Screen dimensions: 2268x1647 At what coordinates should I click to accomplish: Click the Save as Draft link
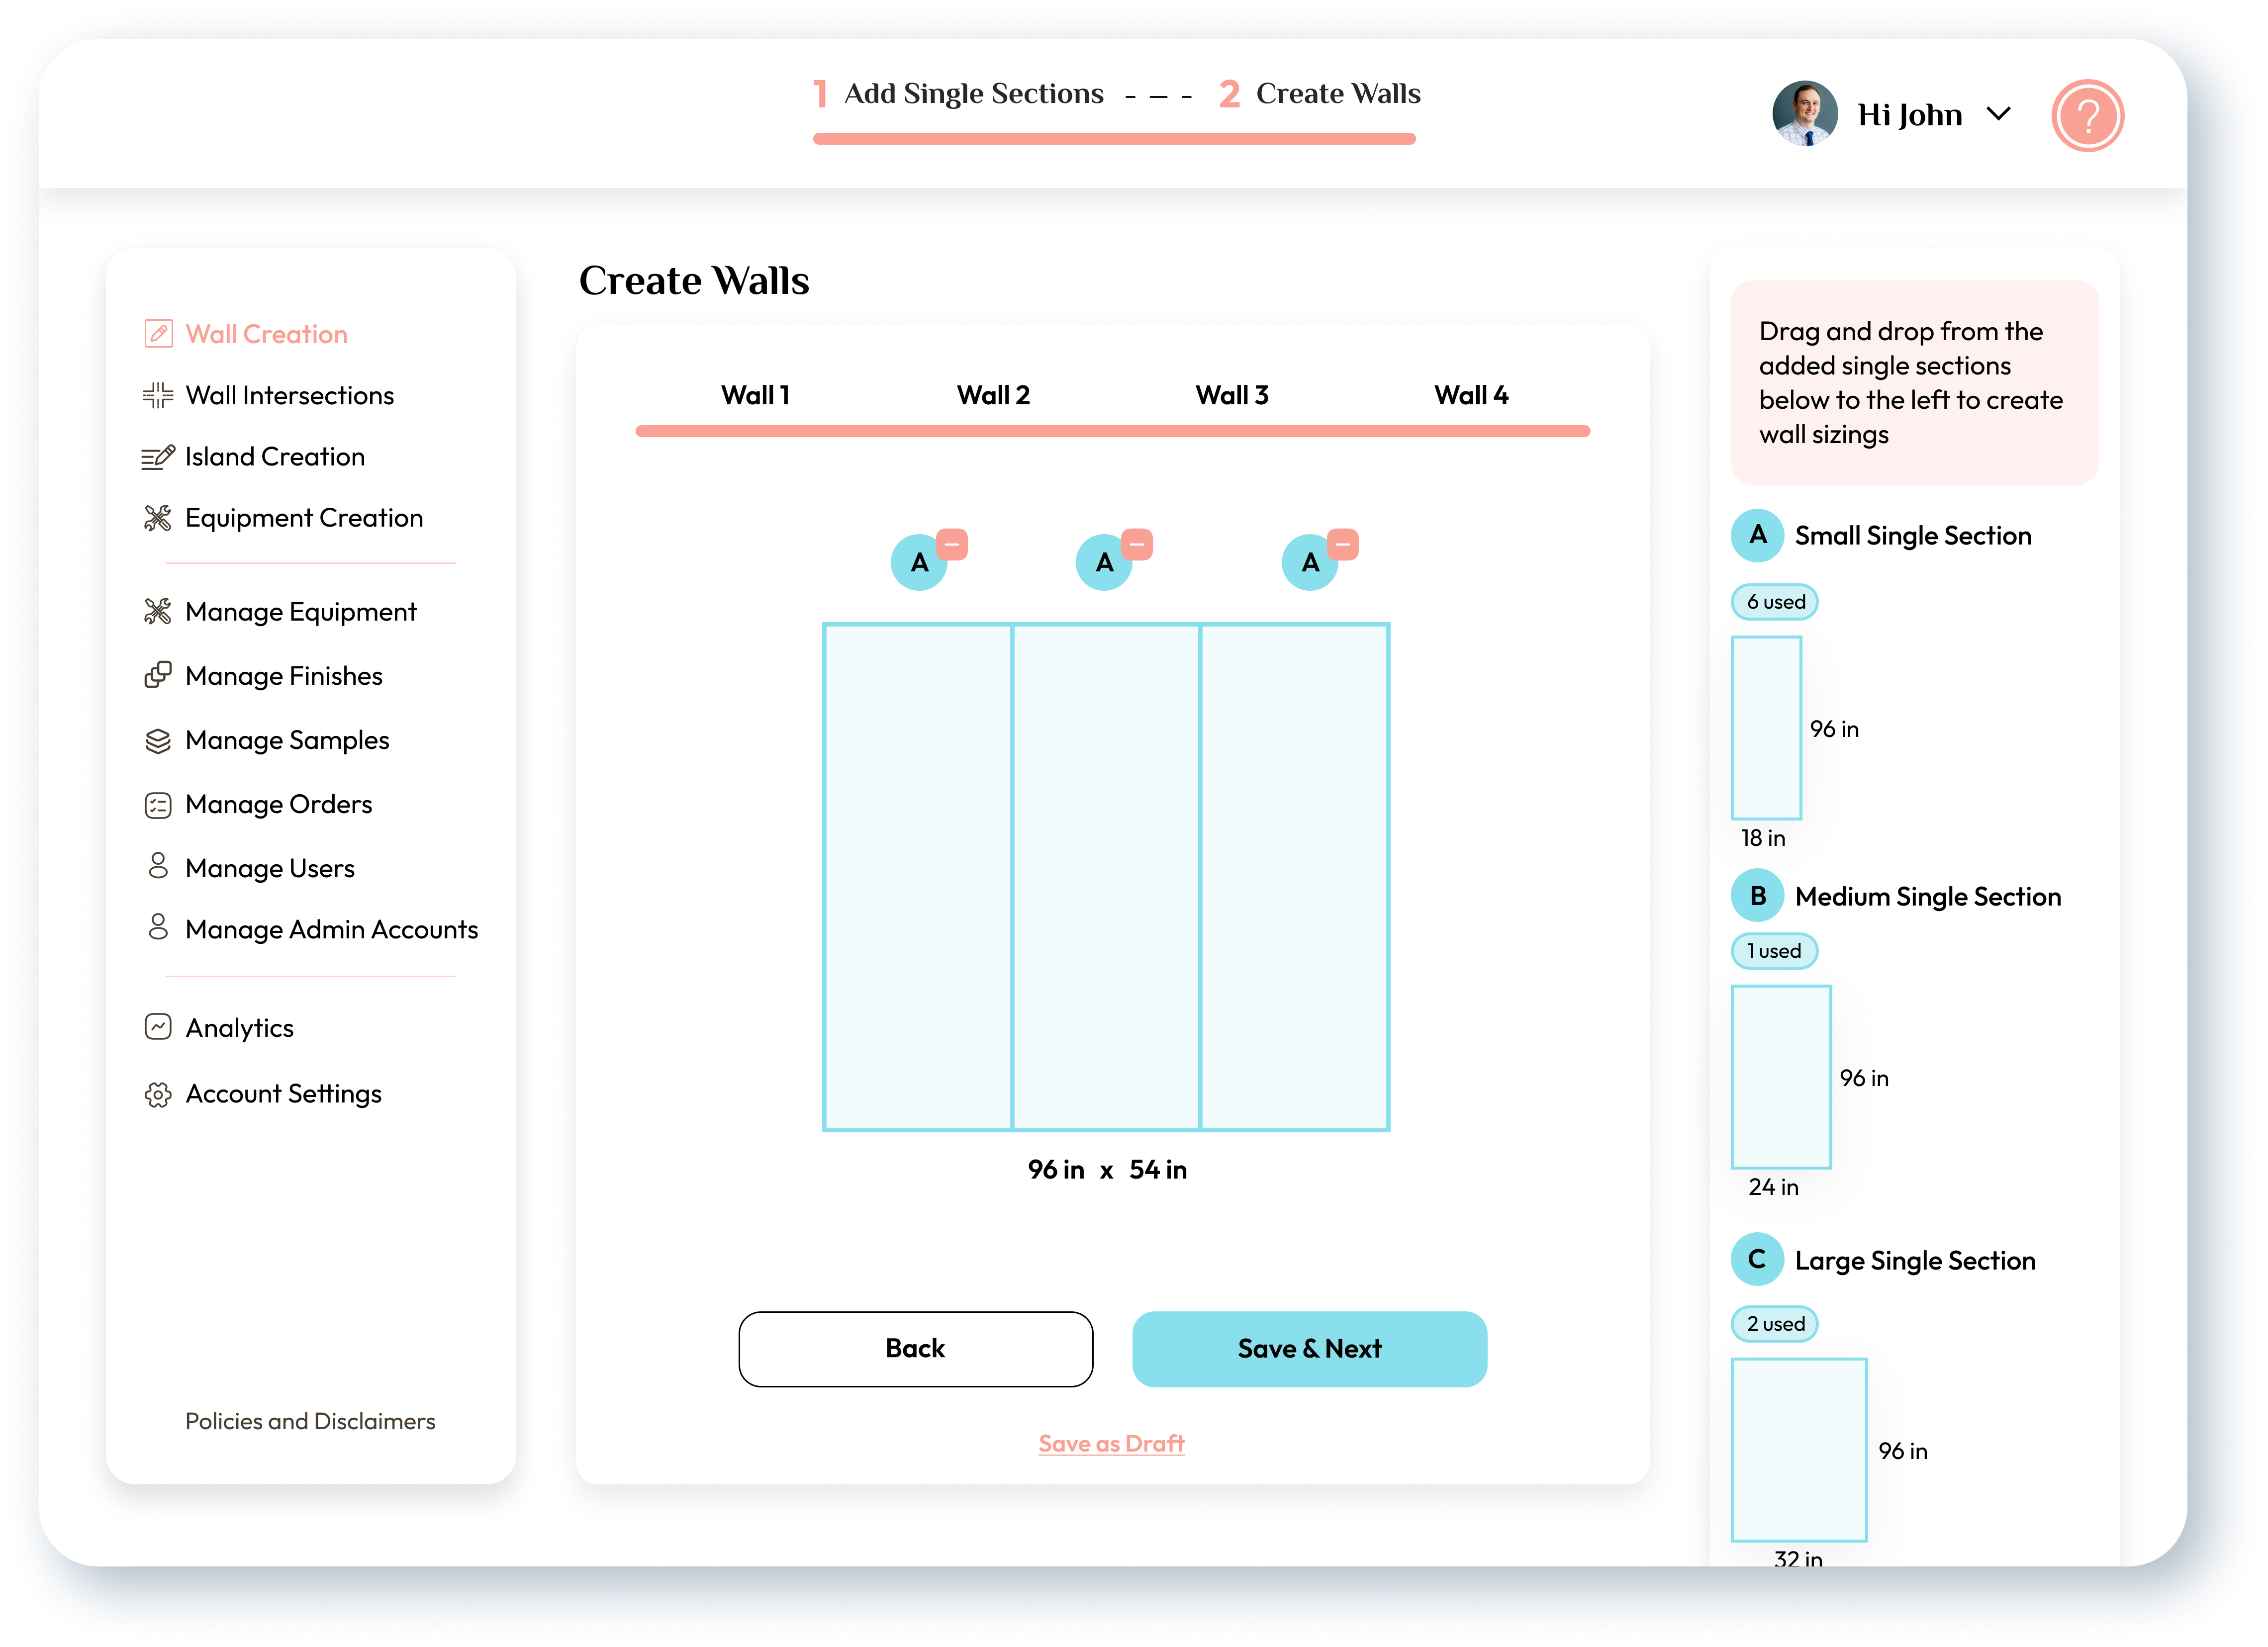[1111, 1444]
